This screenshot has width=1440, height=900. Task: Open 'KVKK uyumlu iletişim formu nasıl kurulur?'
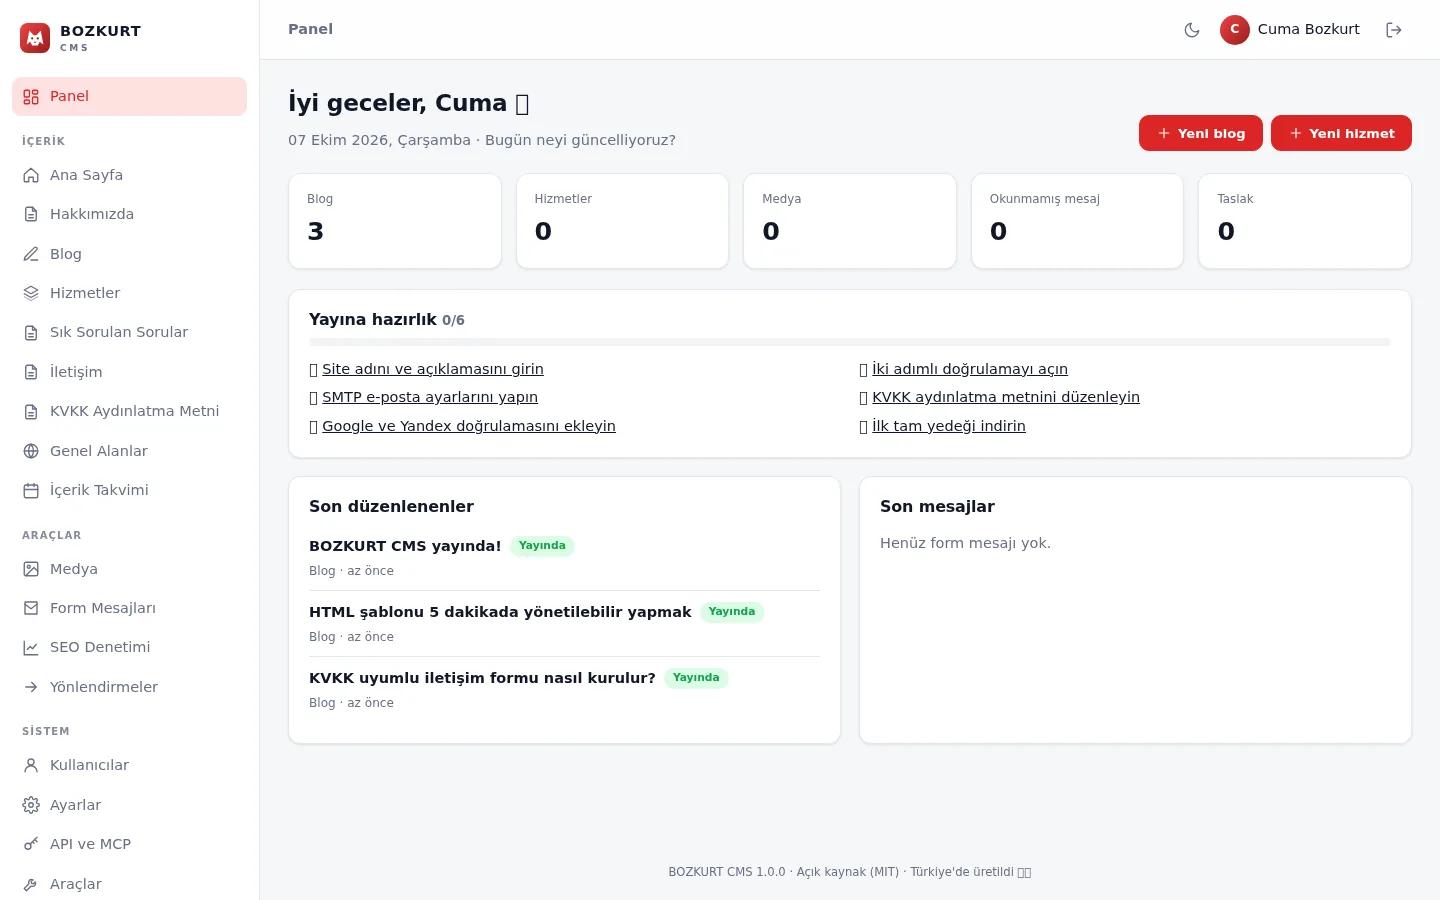point(482,678)
